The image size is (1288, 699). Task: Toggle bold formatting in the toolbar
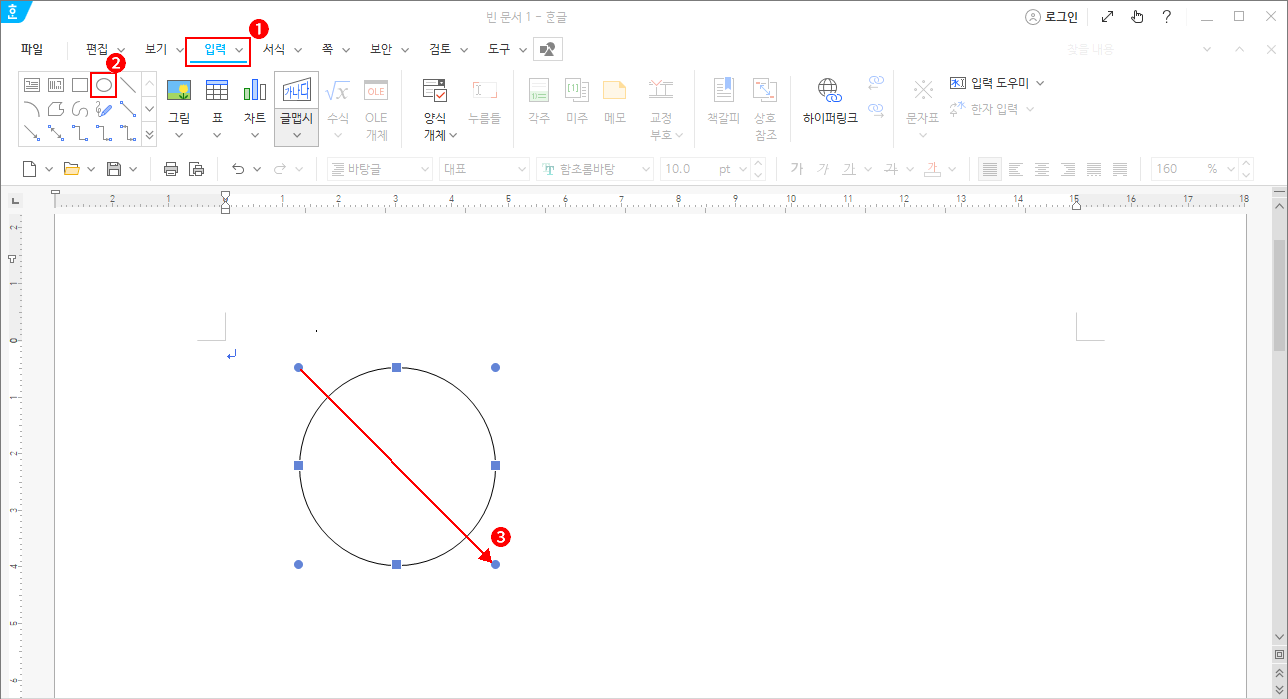pyautogui.click(x=796, y=168)
